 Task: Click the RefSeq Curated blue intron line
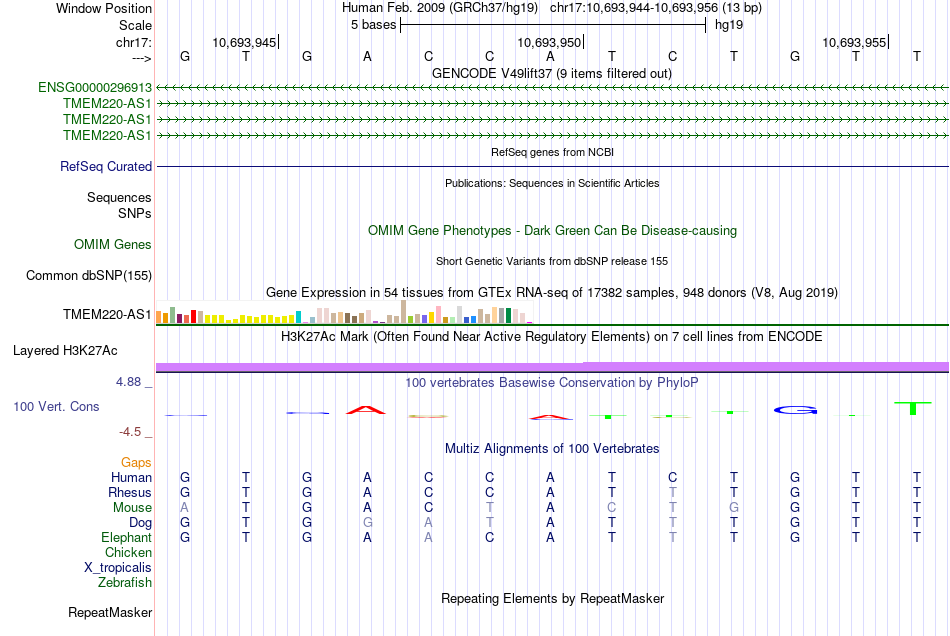(552, 167)
